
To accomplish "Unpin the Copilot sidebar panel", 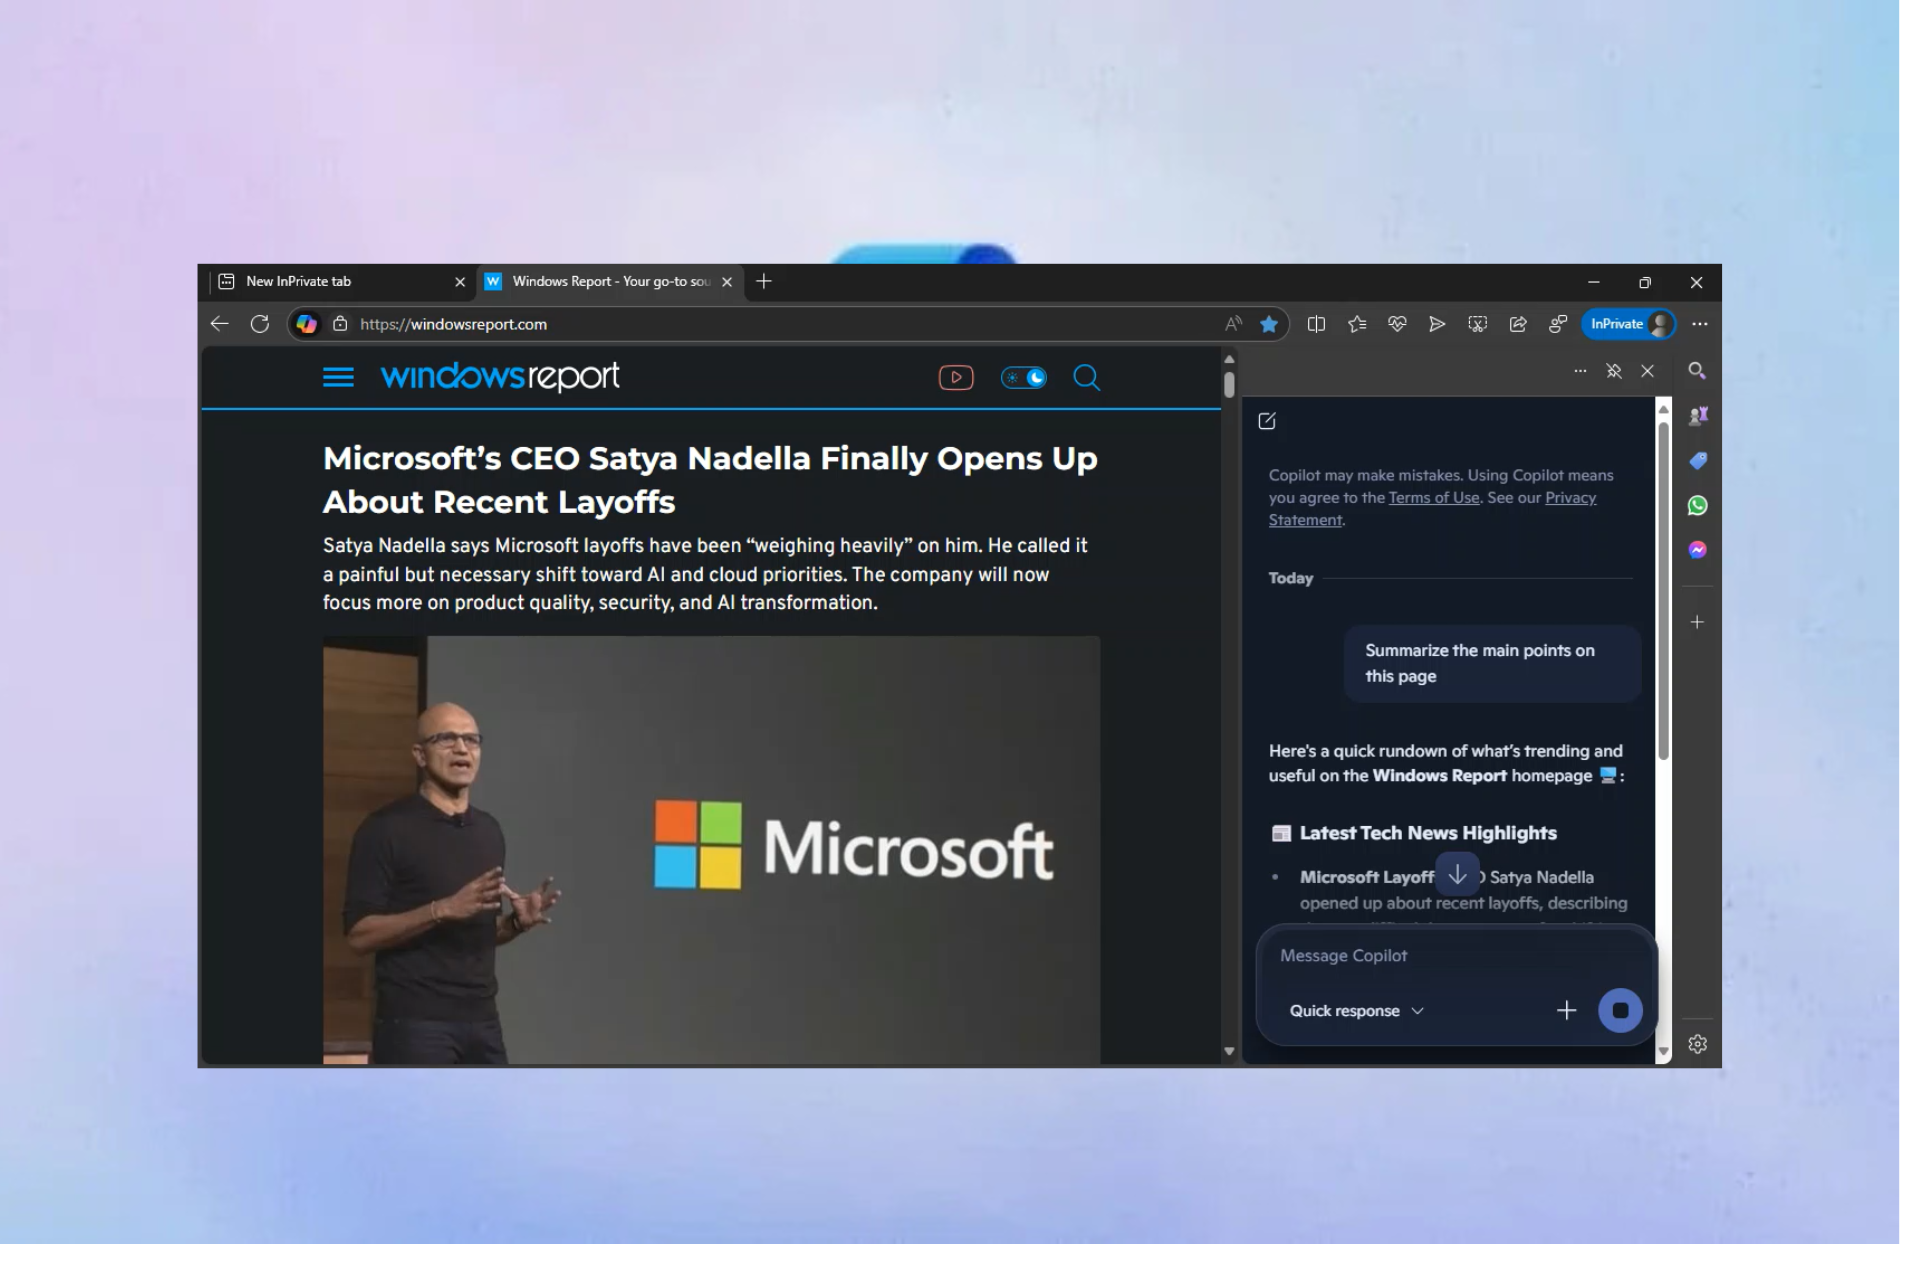I will point(1614,371).
